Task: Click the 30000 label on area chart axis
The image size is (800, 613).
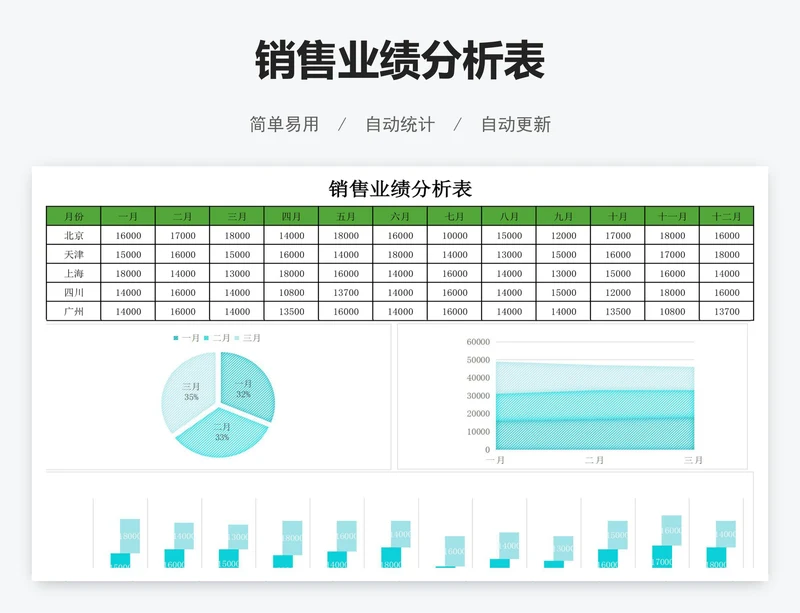Action: (478, 396)
